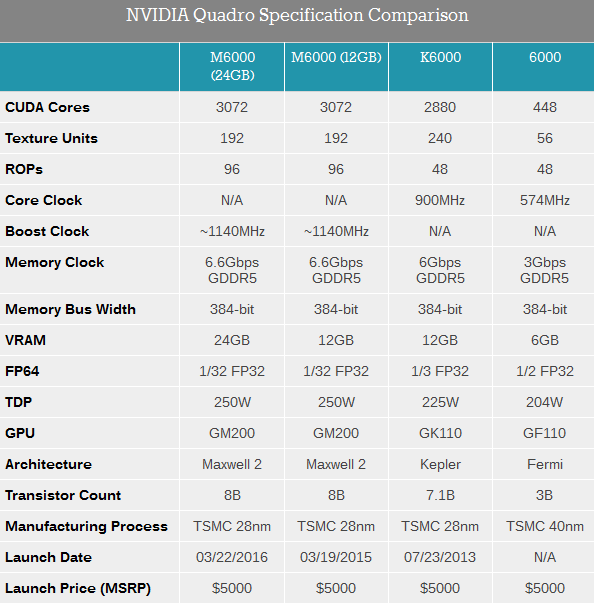Click the '7.1B' transistor count value
The height and width of the screenshot is (604, 594).
[440, 495]
